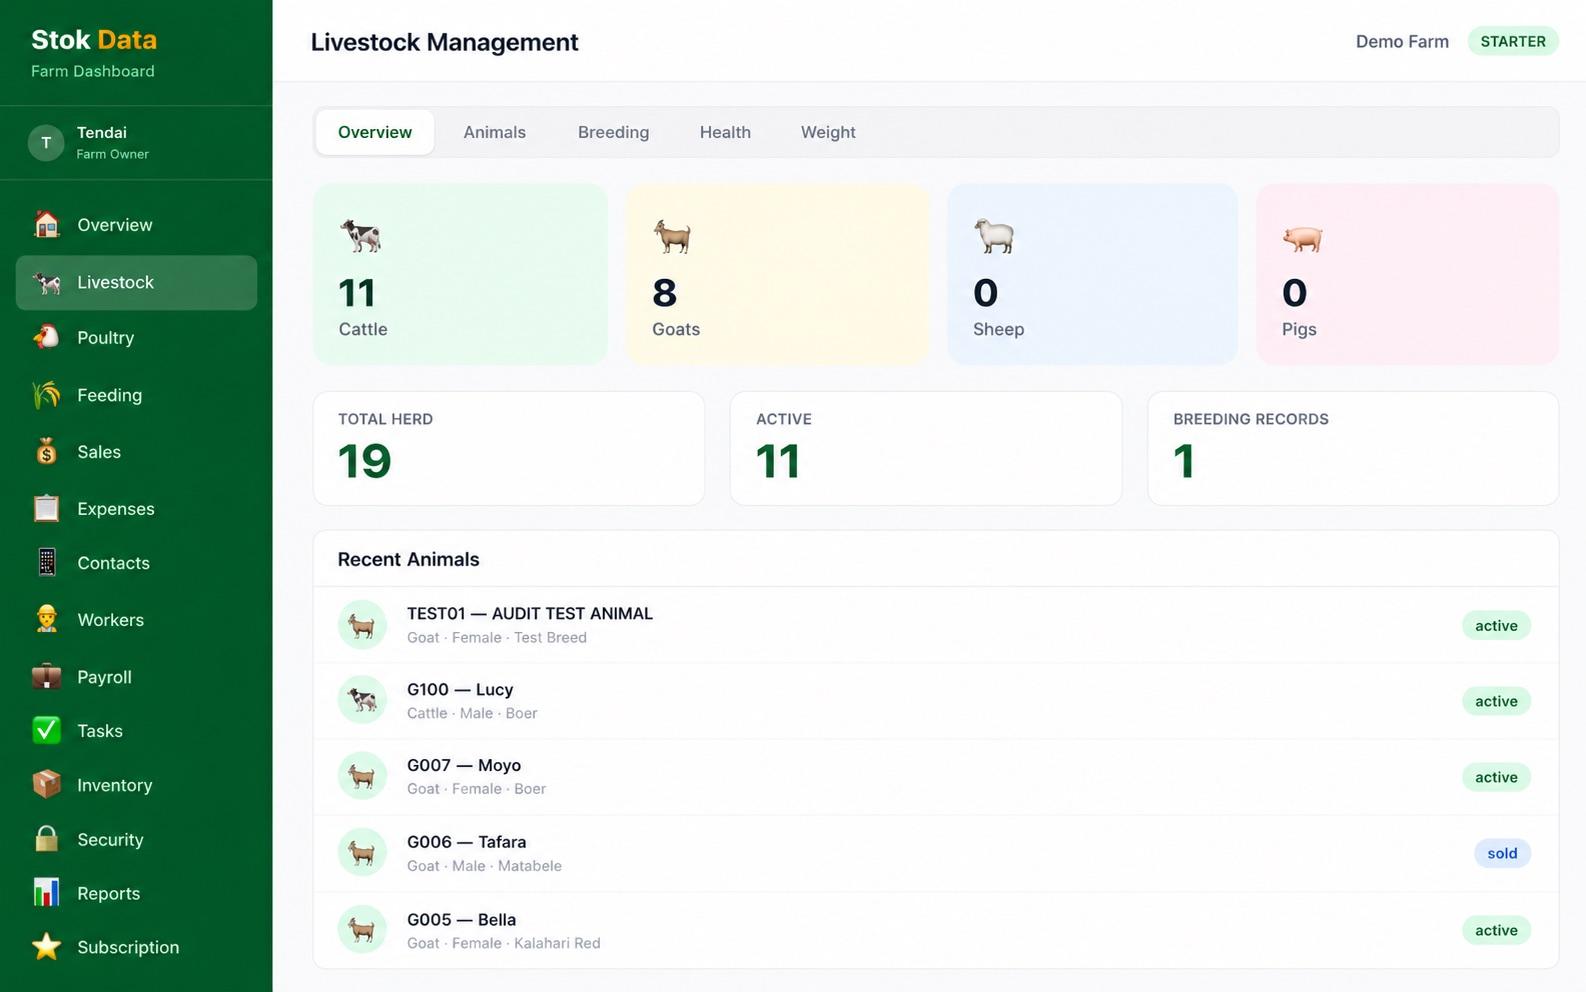Click the goat icon on the Goats card

672,237
